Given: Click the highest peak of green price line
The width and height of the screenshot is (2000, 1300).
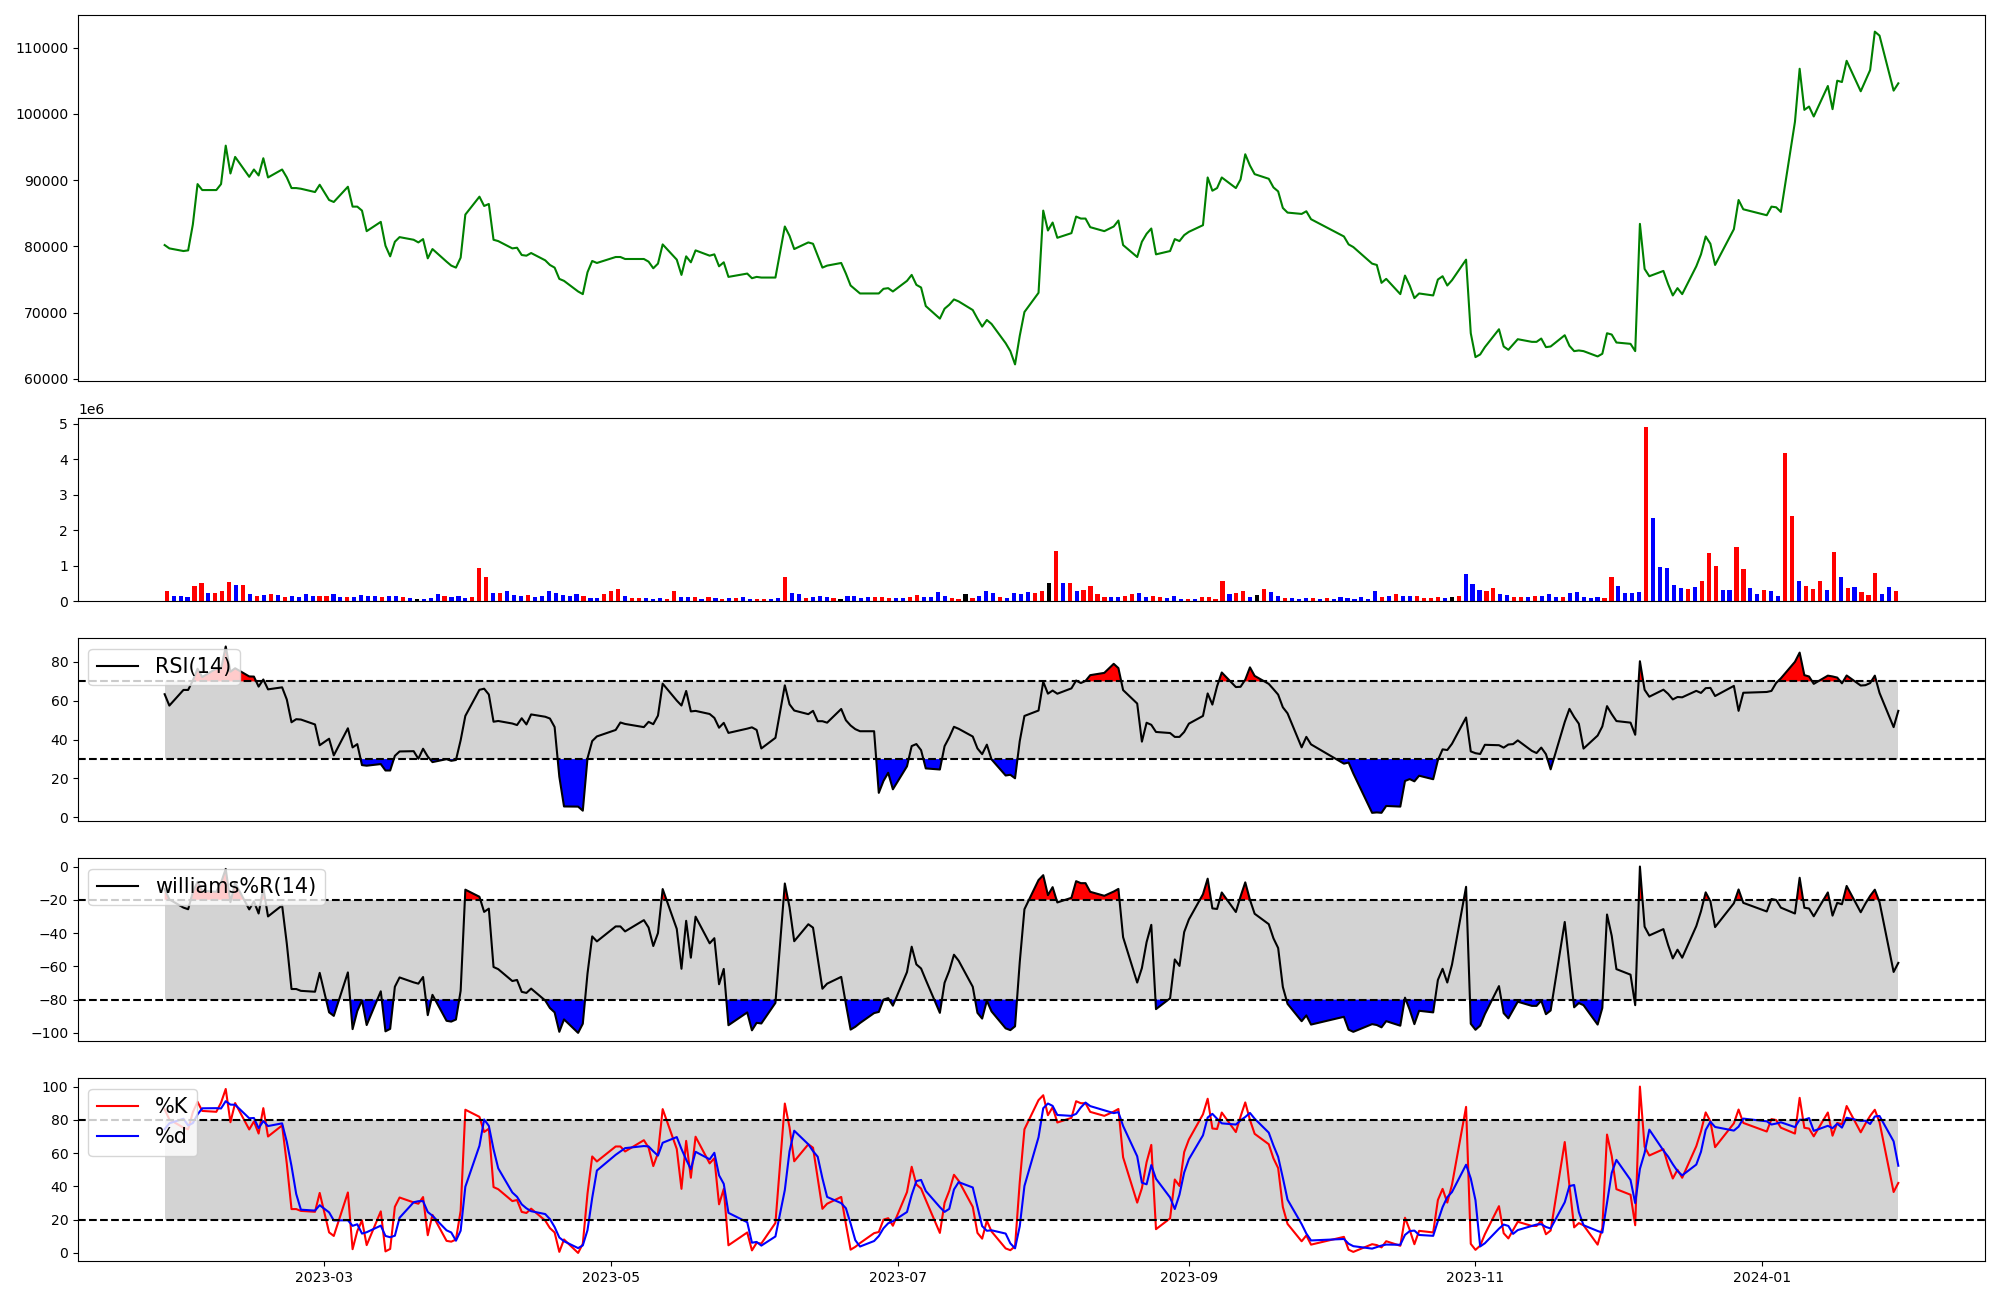Looking at the screenshot, I should click(1875, 32).
